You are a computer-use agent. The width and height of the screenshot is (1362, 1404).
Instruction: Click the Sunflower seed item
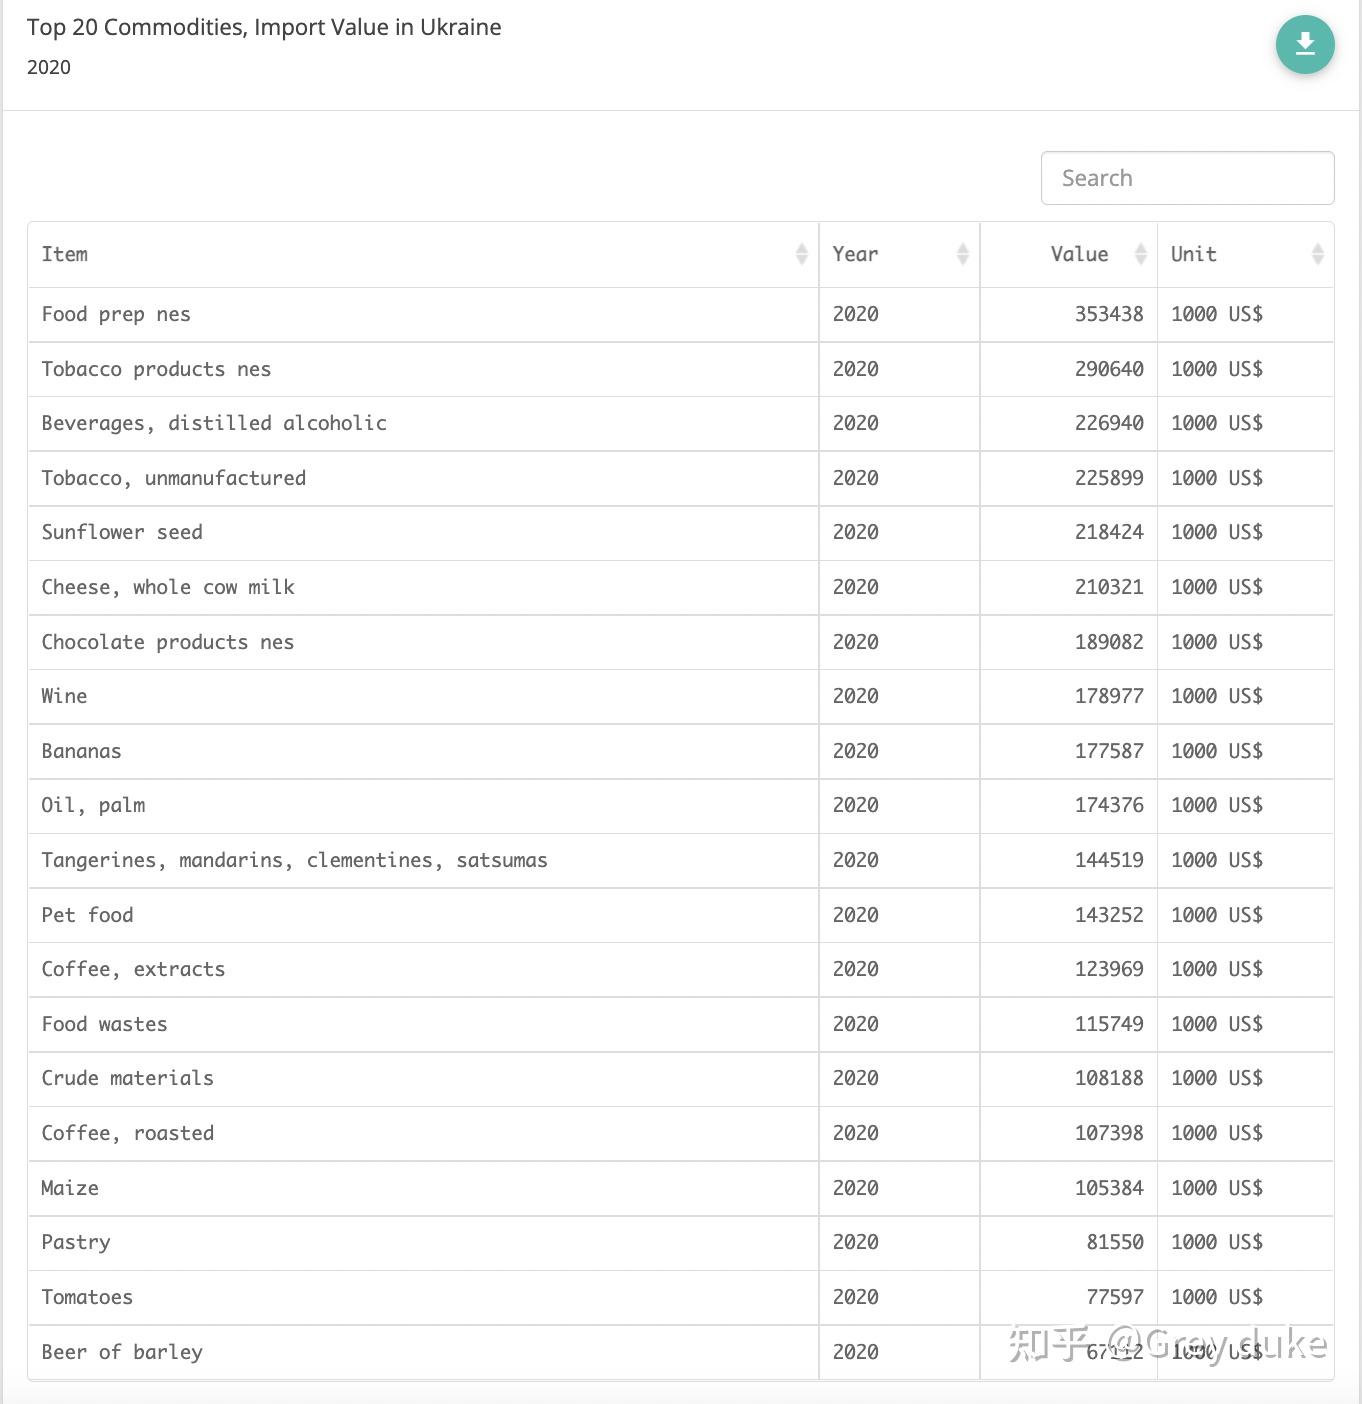click(x=122, y=532)
